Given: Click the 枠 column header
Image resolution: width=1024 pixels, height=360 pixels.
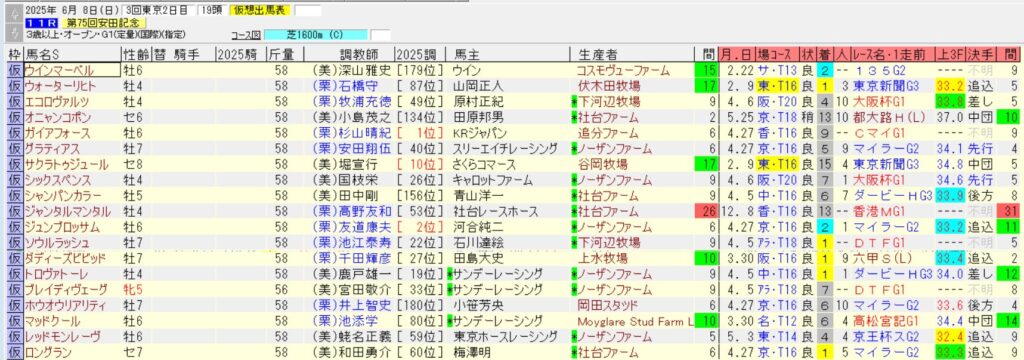Looking at the screenshot, I should click(14, 55).
